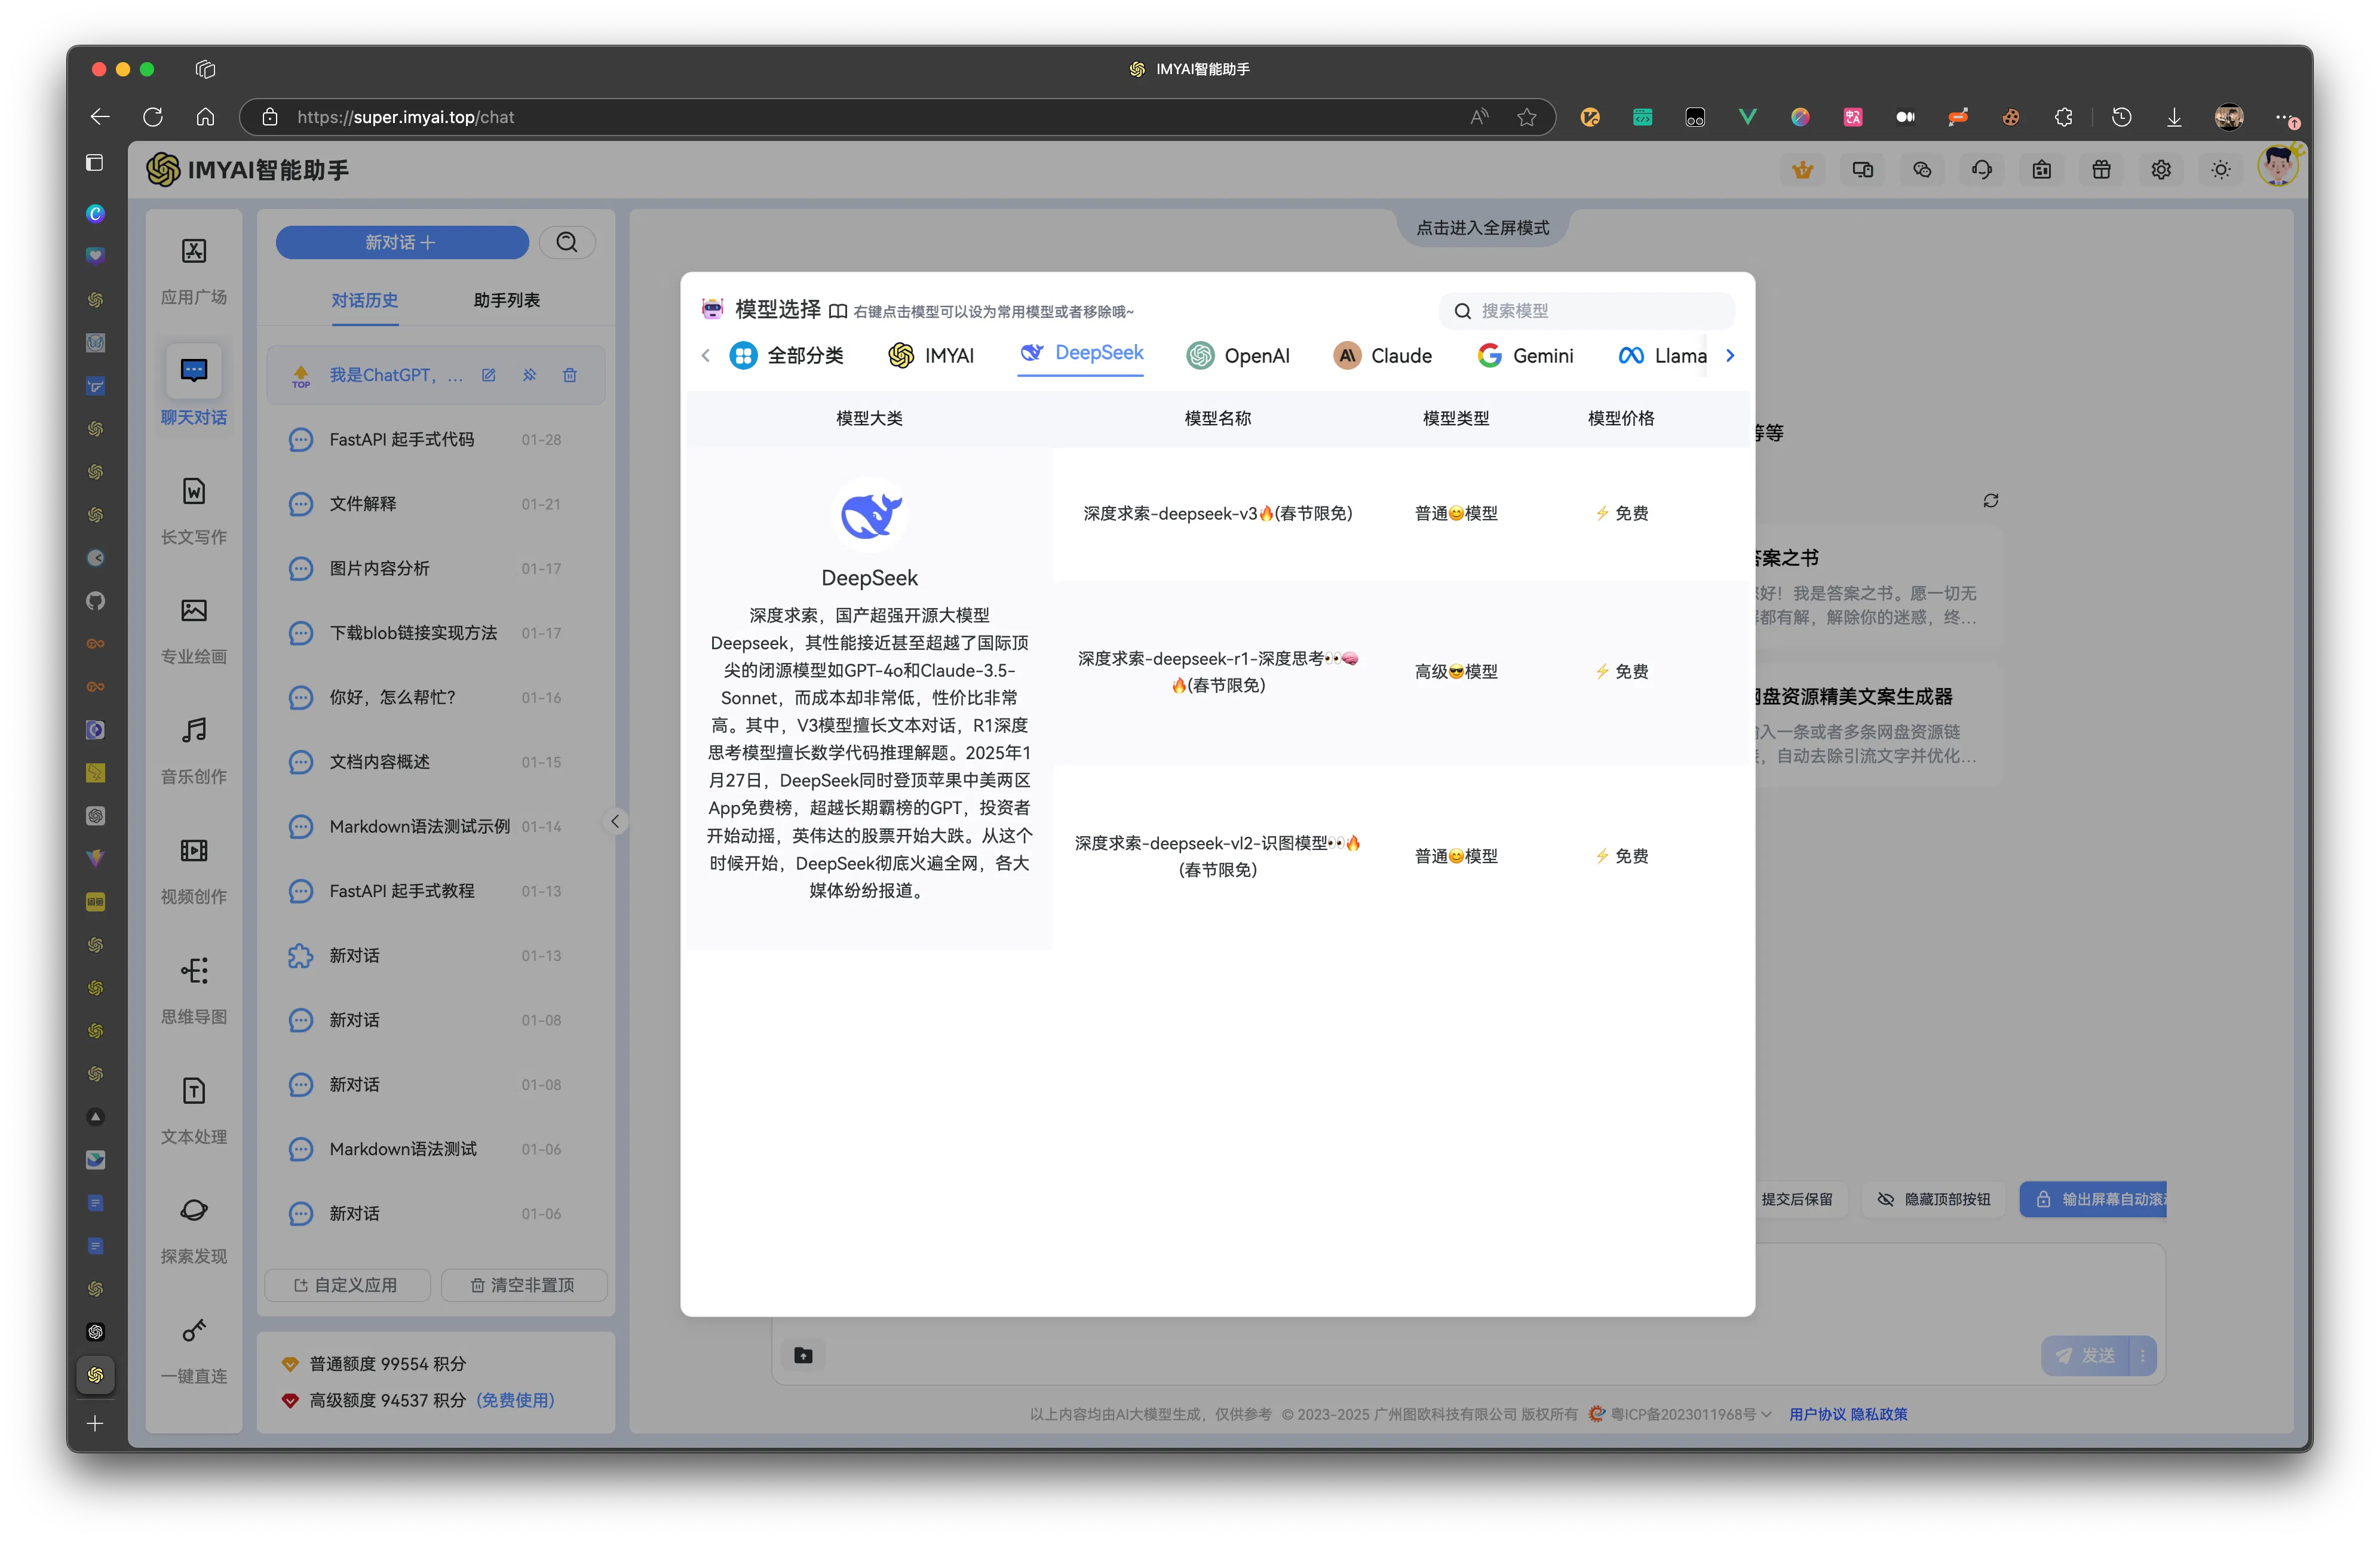Click the browser reload button

tap(153, 117)
